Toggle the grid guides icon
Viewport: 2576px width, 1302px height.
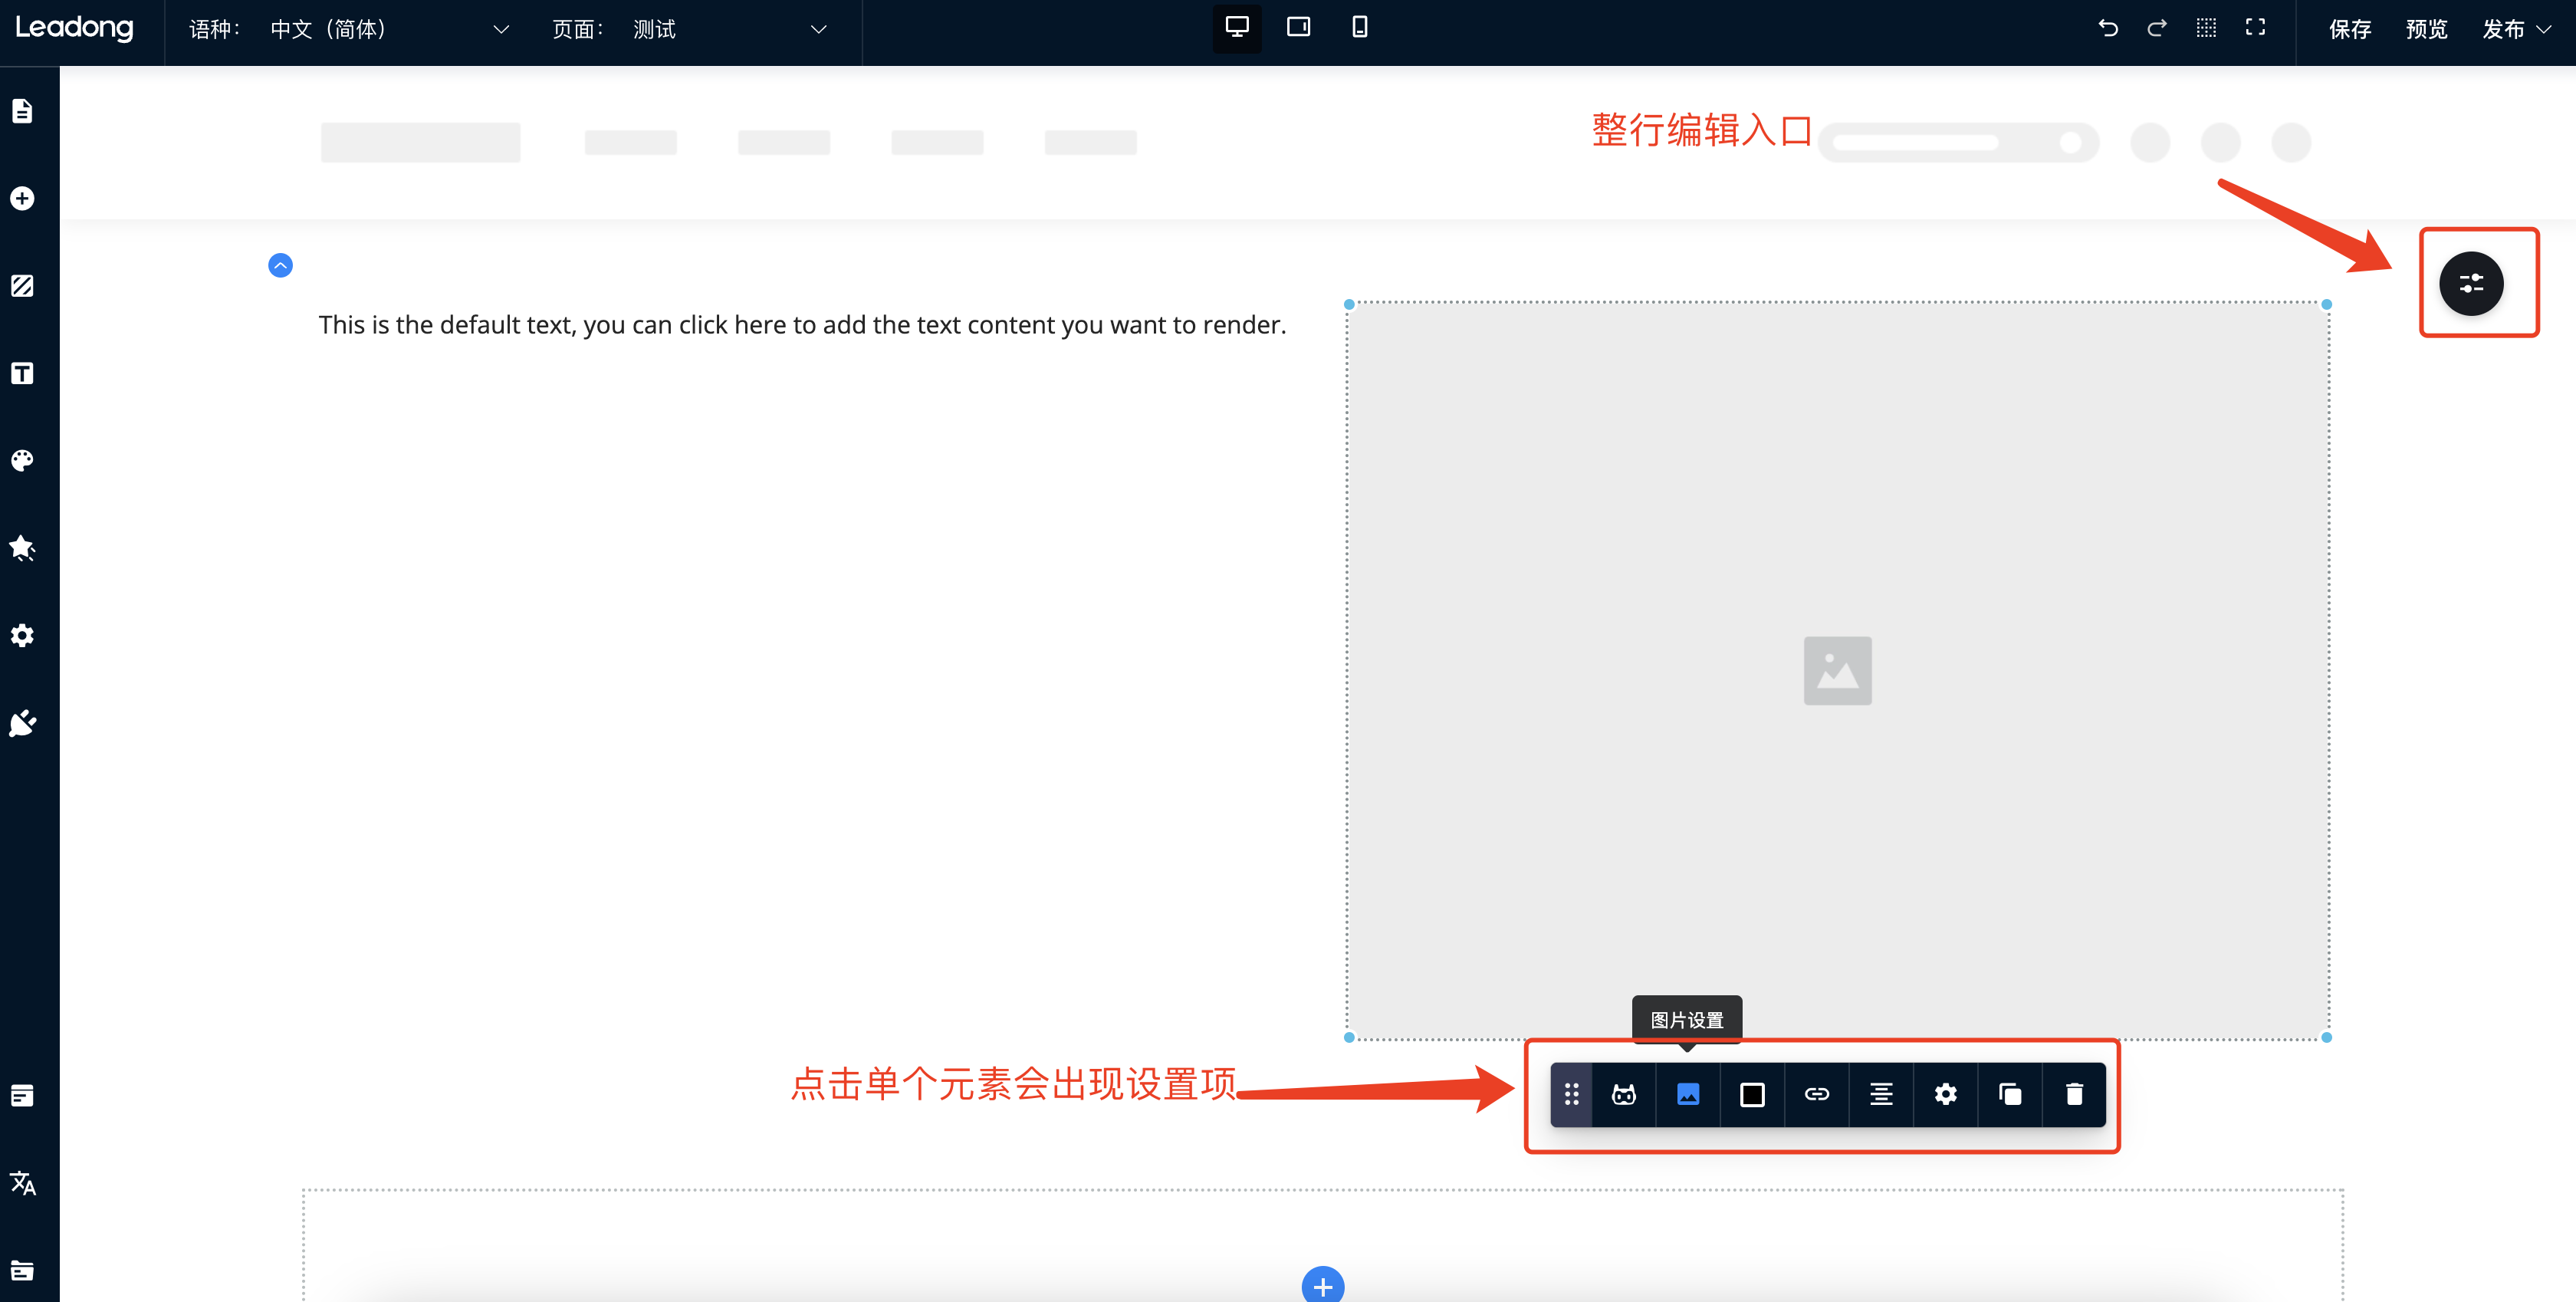(2206, 28)
